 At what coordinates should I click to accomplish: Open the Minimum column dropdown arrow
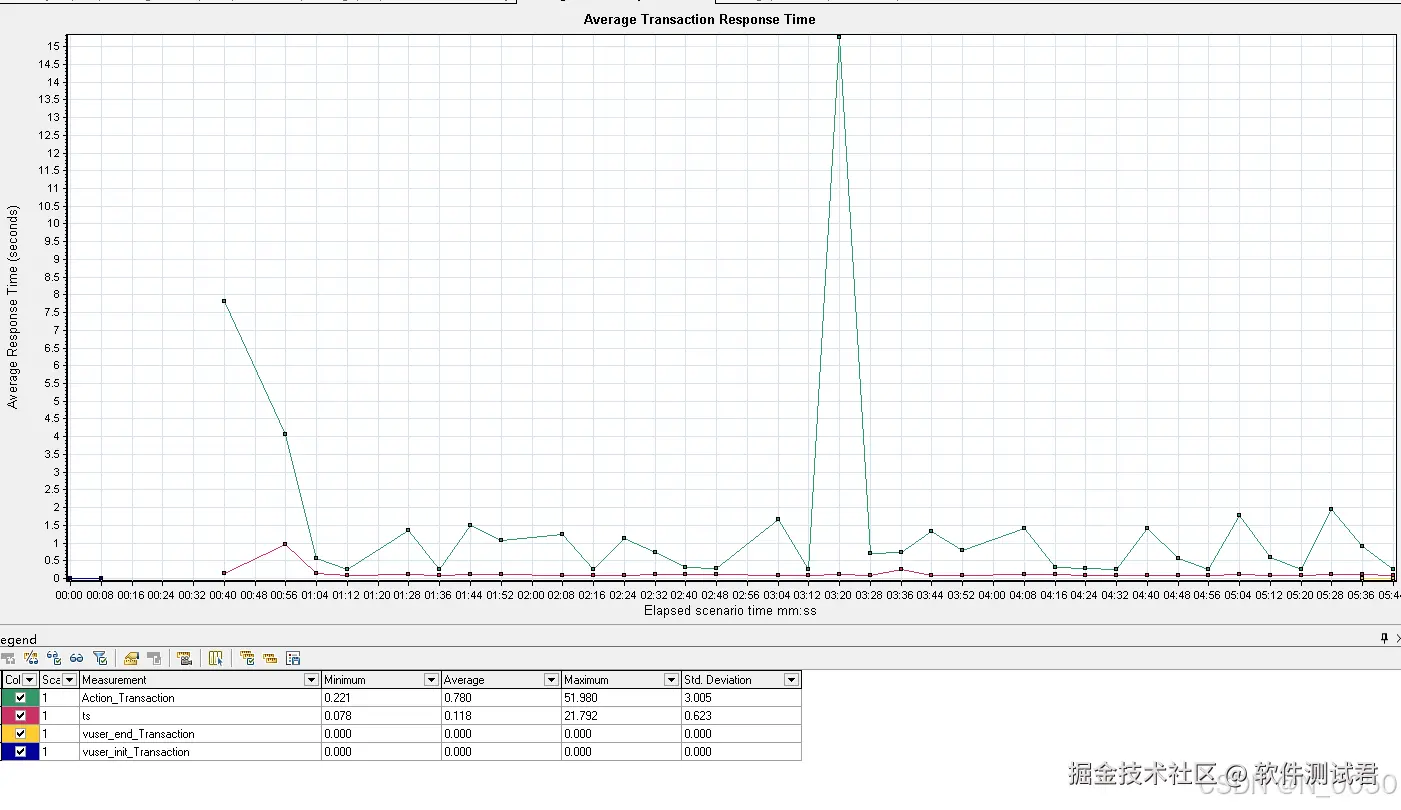click(431, 680)
